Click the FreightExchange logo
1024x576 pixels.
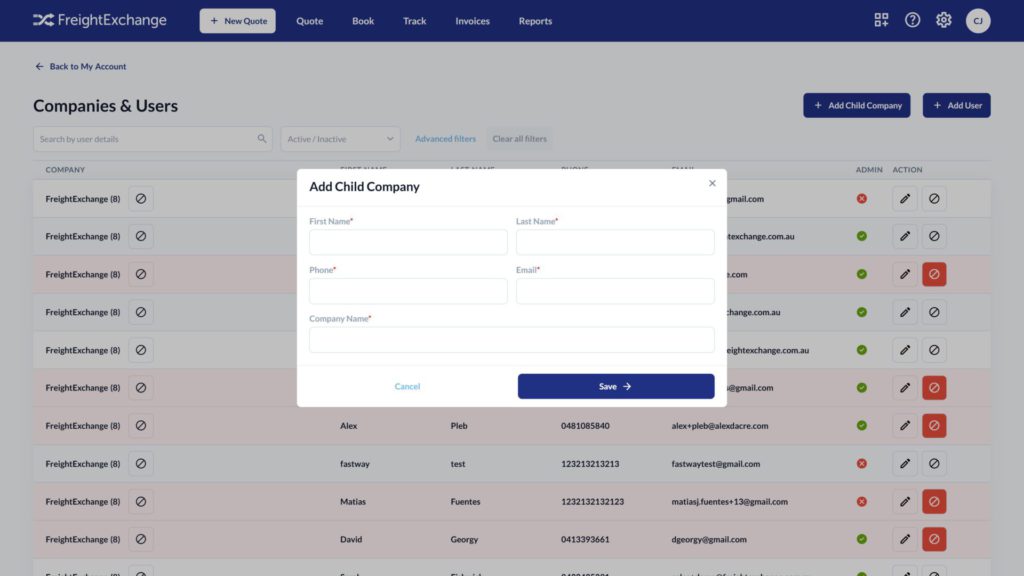click(x=100, y=20)
